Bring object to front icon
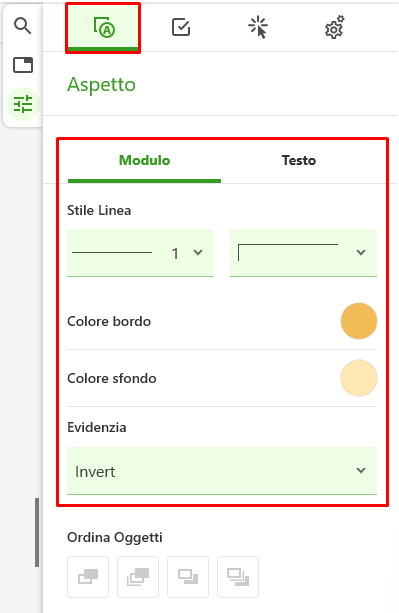Screen dimensions: 399x613 tap(88, 577)
